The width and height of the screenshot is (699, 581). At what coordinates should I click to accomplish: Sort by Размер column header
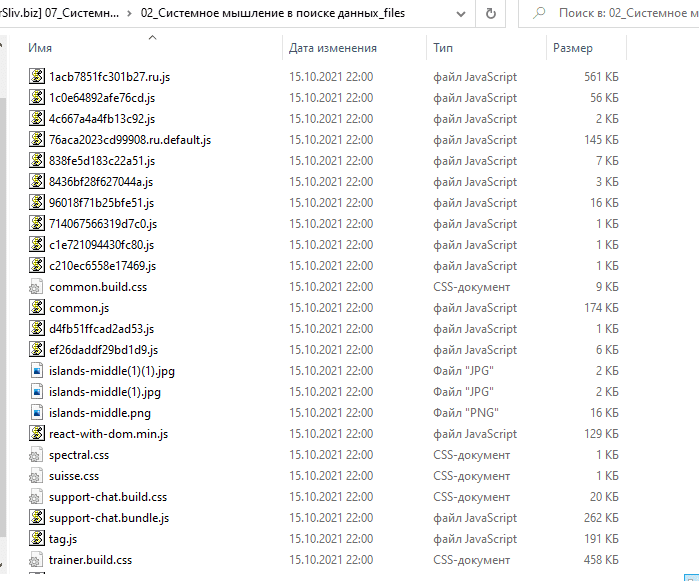(572, 48)
